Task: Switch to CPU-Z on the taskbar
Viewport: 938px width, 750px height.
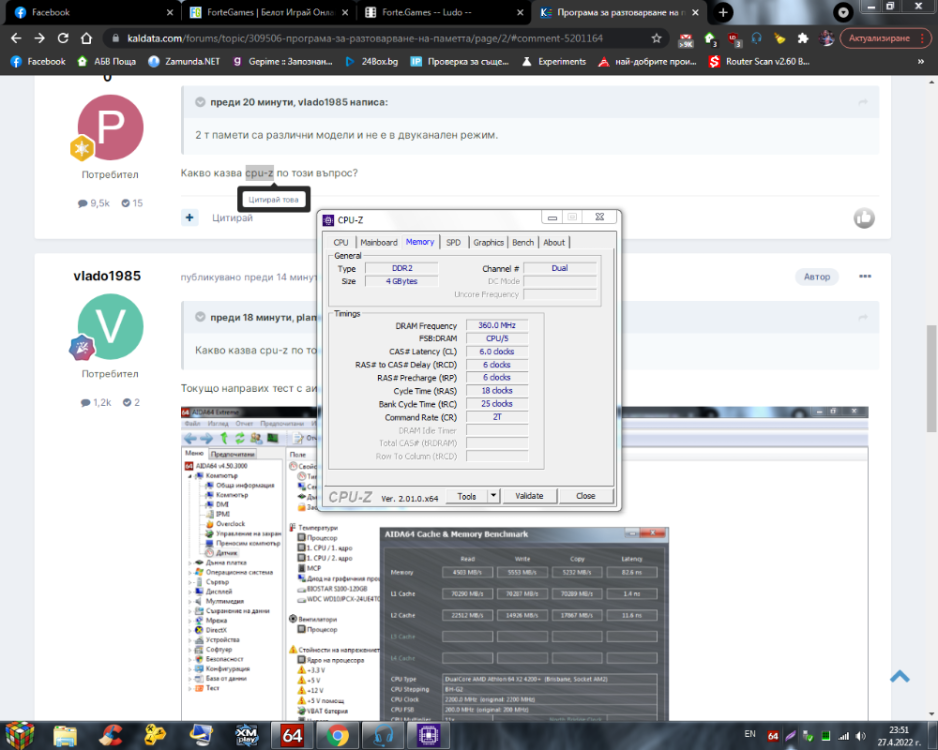Action: 428,735
